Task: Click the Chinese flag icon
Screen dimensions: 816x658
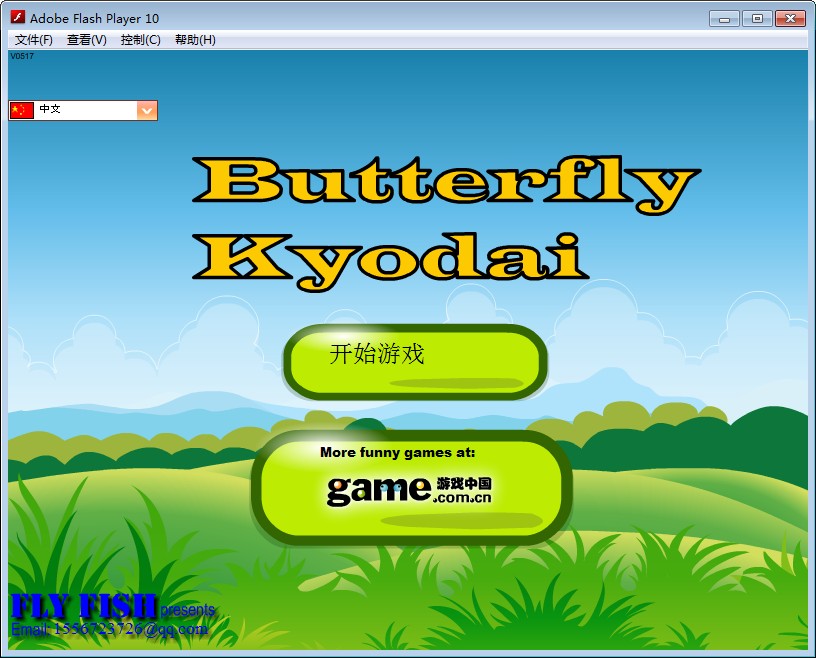Action: point(22,110)
